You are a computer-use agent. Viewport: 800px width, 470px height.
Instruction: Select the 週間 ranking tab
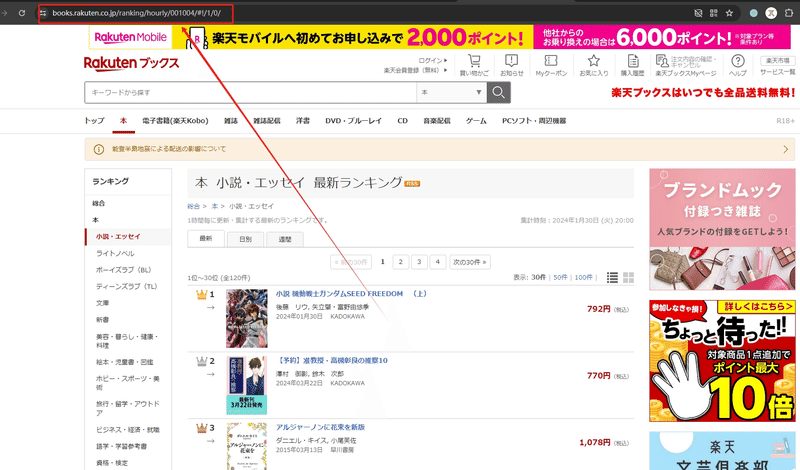click(285, 239)
